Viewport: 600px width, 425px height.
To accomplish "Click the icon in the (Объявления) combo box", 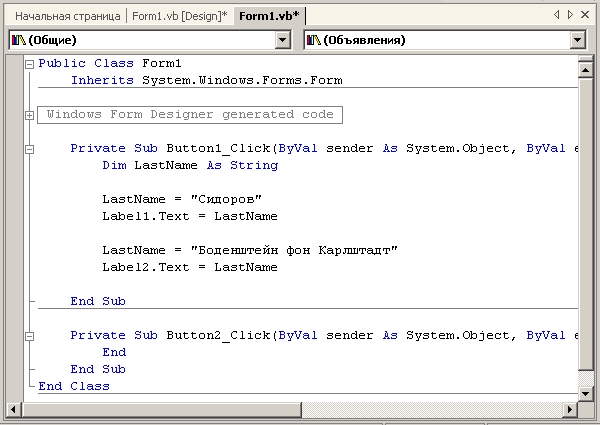I will pyautogui.click(x=313, y=40).
